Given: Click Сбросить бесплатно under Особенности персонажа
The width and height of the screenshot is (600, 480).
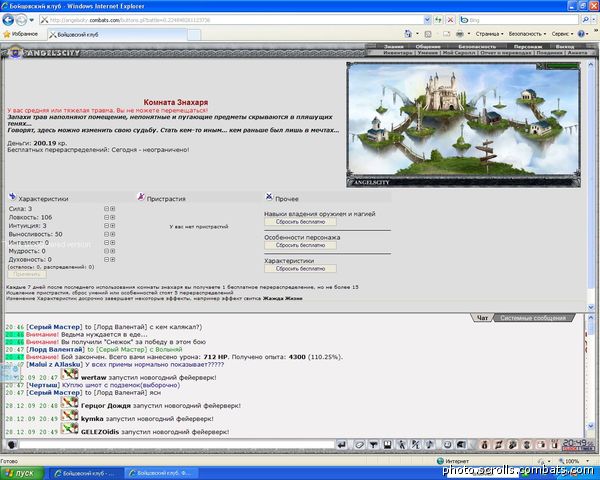Looking at the screenshot, I should click(x=300, y=245).
